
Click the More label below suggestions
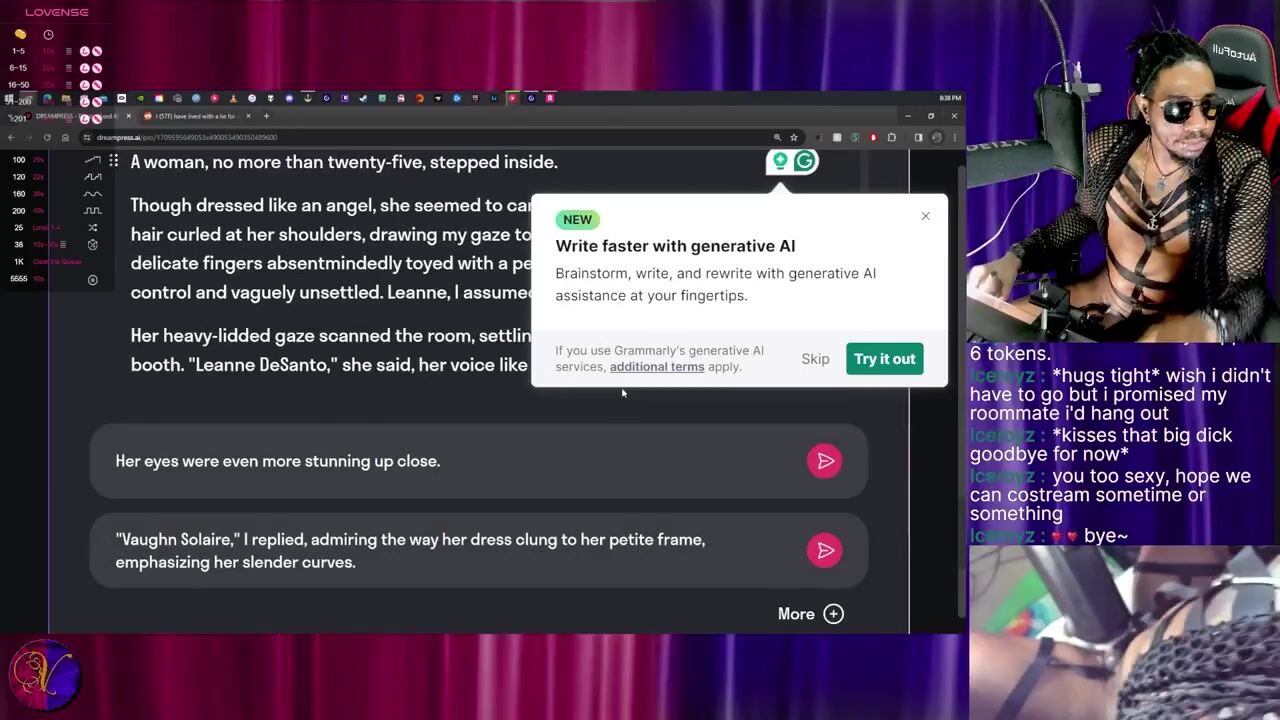pos(796,614)
